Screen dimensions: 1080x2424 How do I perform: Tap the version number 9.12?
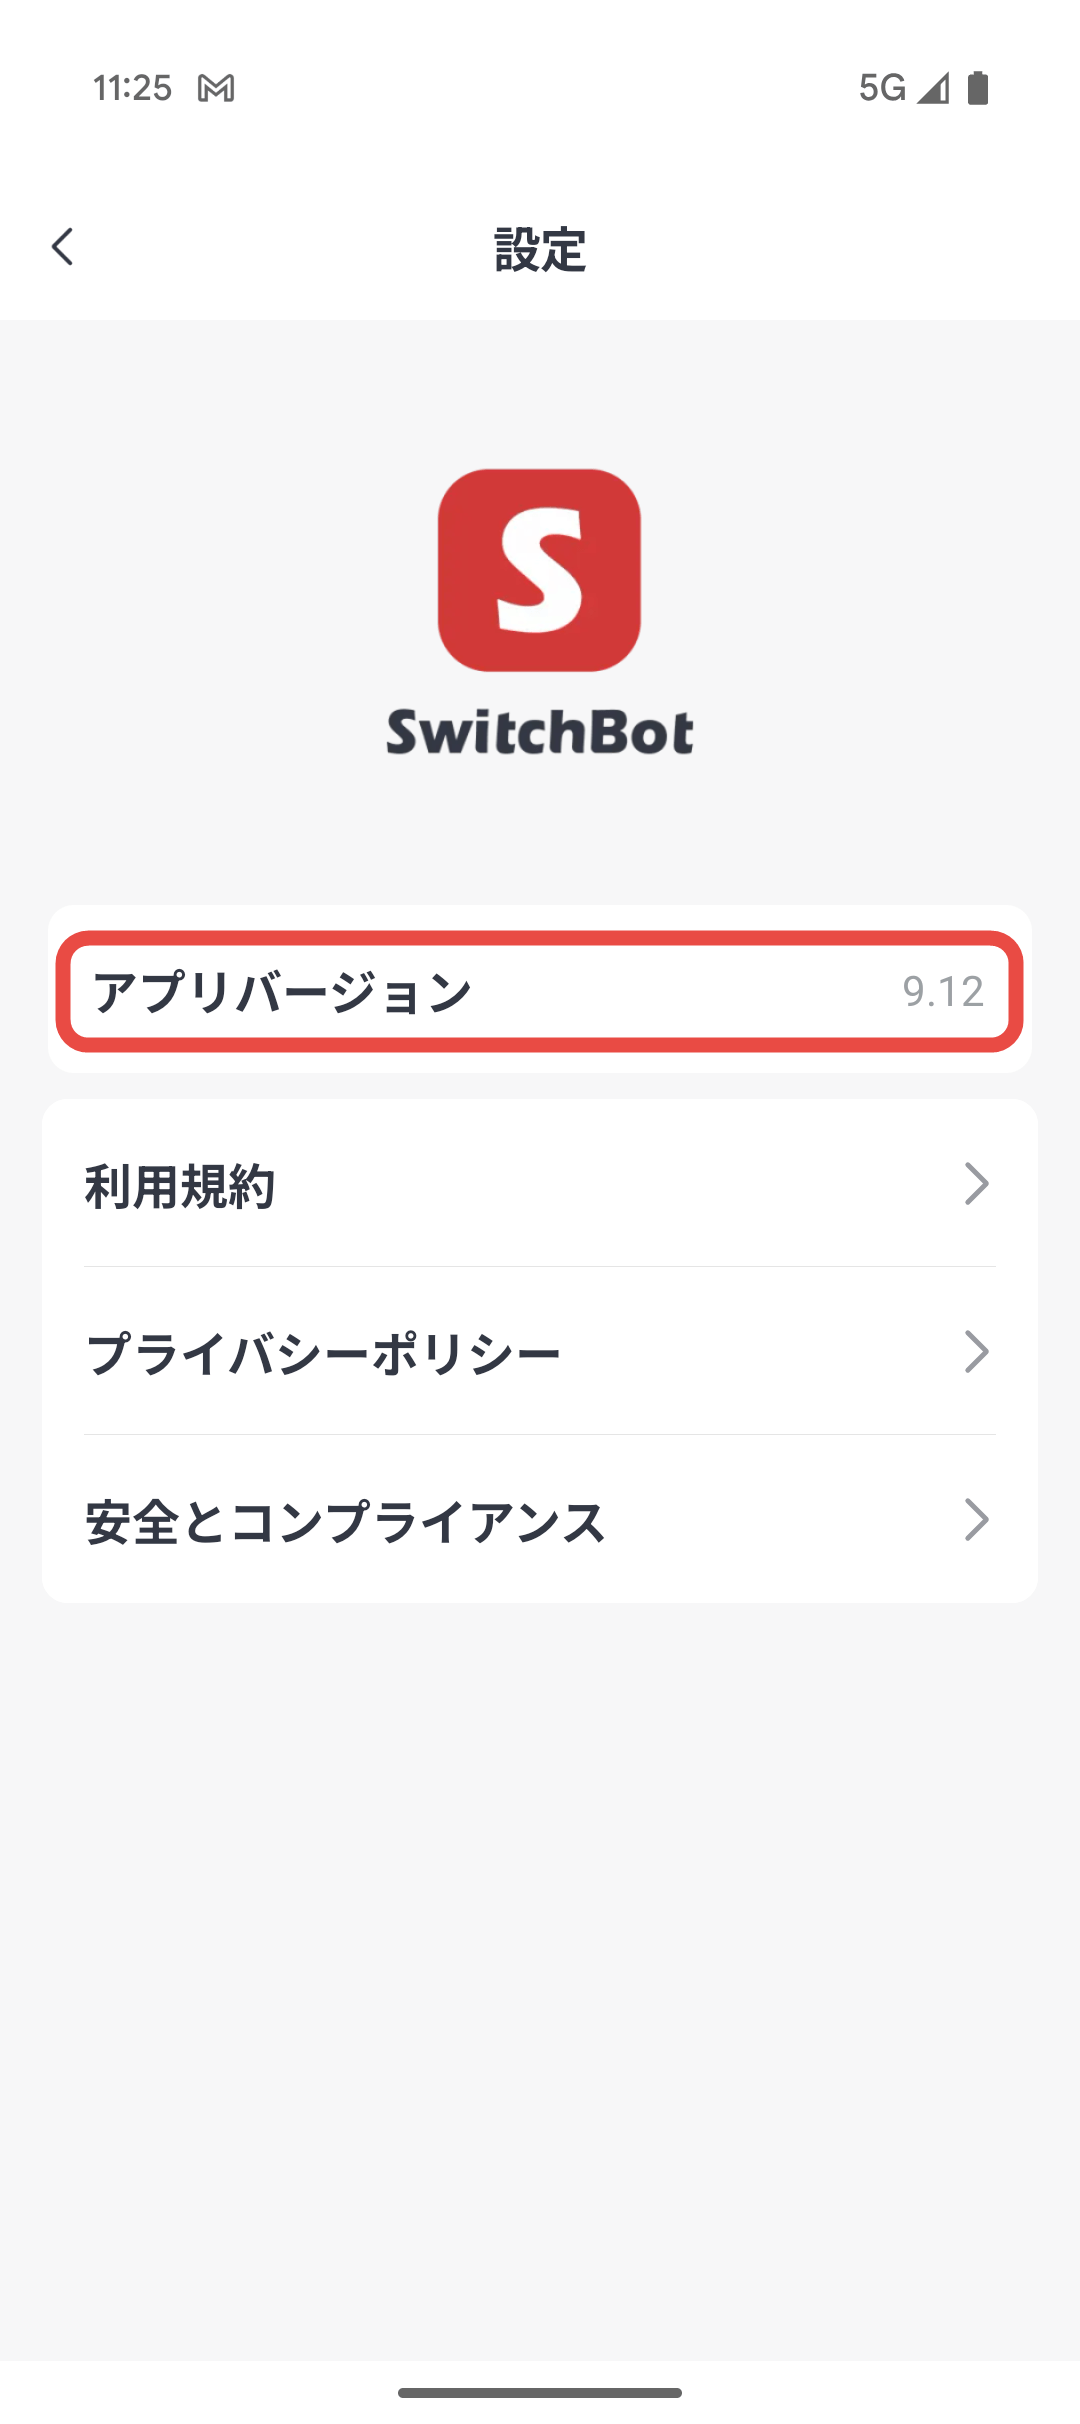pyautogui.click(x=943, y=992)
